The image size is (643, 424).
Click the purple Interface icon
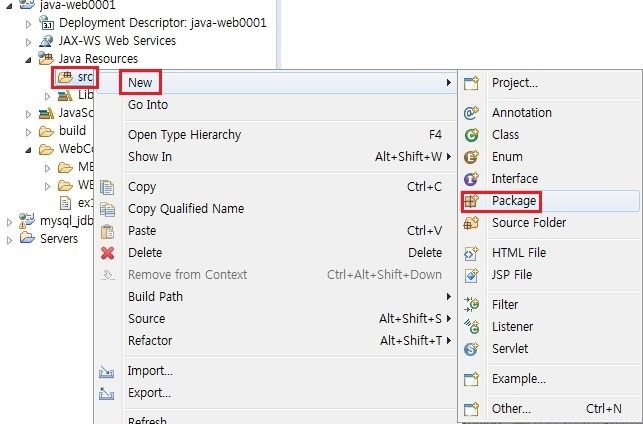pyautogui.click(x=471, y=179)
